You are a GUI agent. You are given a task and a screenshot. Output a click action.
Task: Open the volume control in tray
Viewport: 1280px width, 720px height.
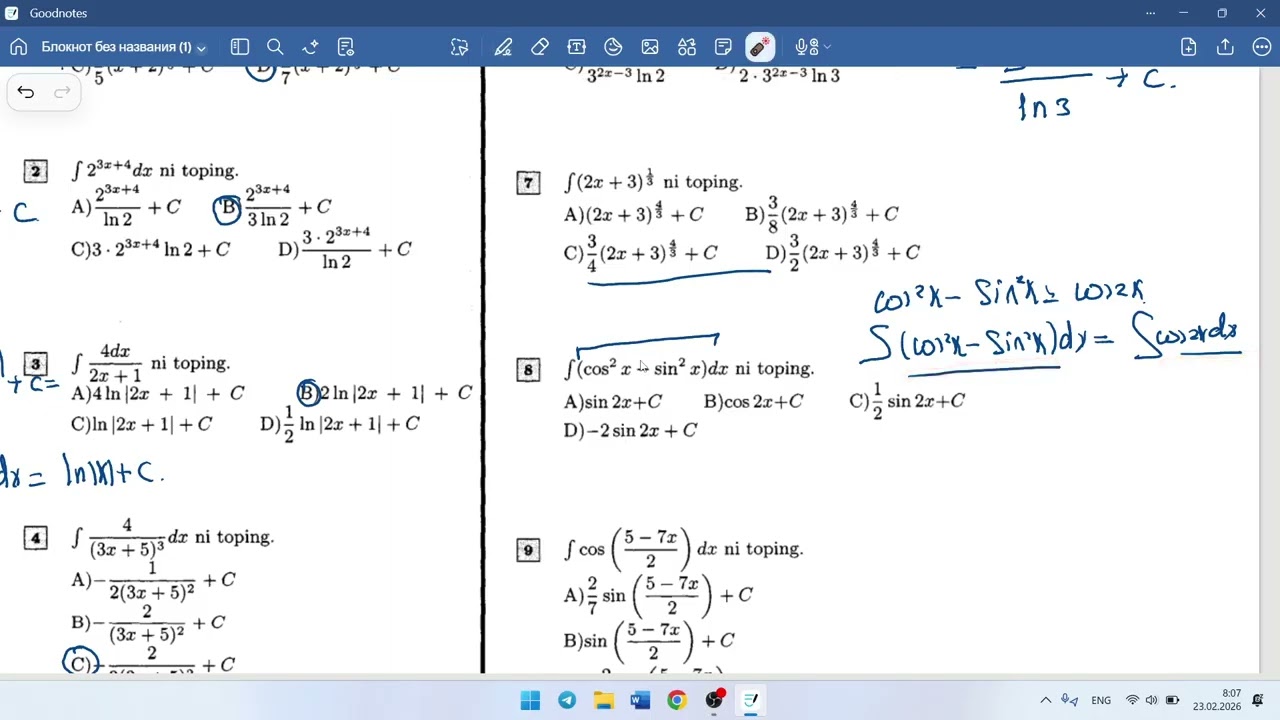tap(1152, 700)
